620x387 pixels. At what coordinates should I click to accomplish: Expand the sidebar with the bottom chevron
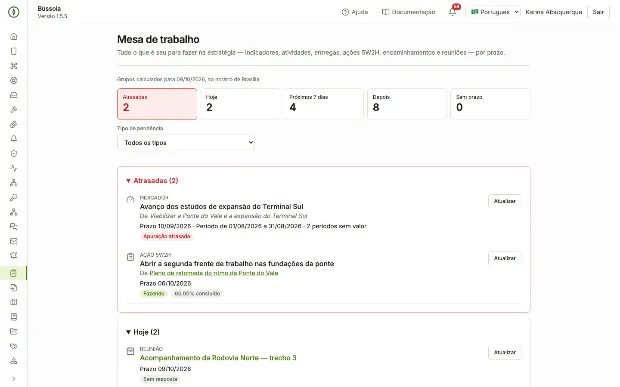[x=13, y=379]
